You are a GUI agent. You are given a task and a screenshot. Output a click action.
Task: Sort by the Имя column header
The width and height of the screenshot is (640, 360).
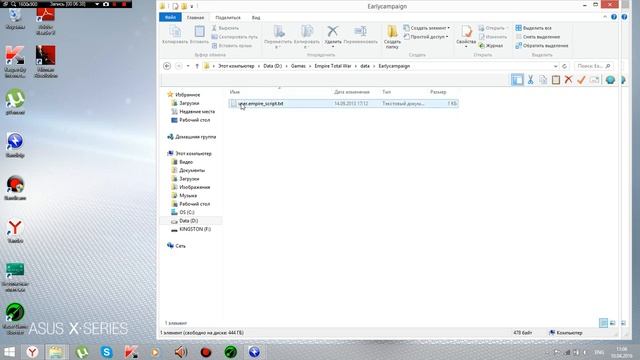pyautogui.click(x=235, y=92)
